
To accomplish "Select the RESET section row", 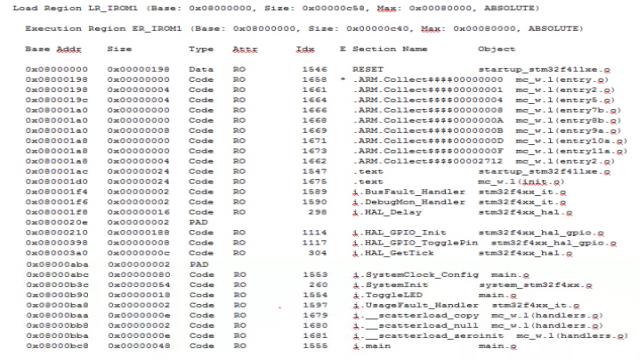I will point(318,69).
